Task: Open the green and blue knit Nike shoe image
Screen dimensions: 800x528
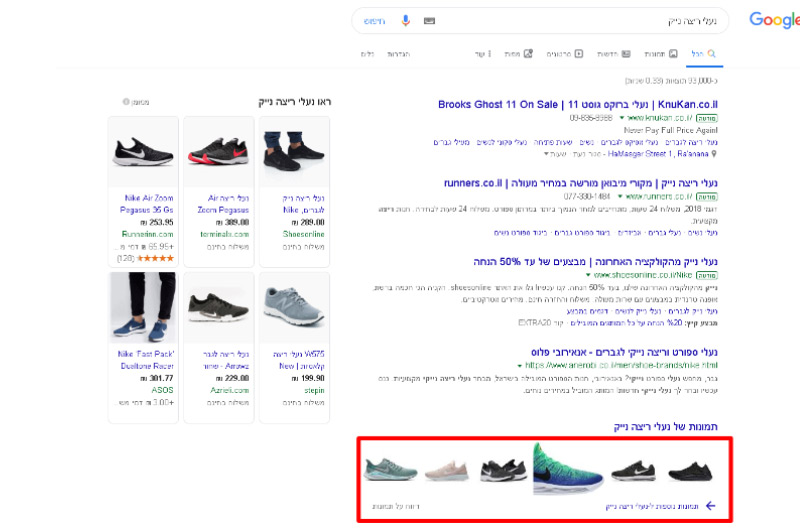Action: point(568,468)
